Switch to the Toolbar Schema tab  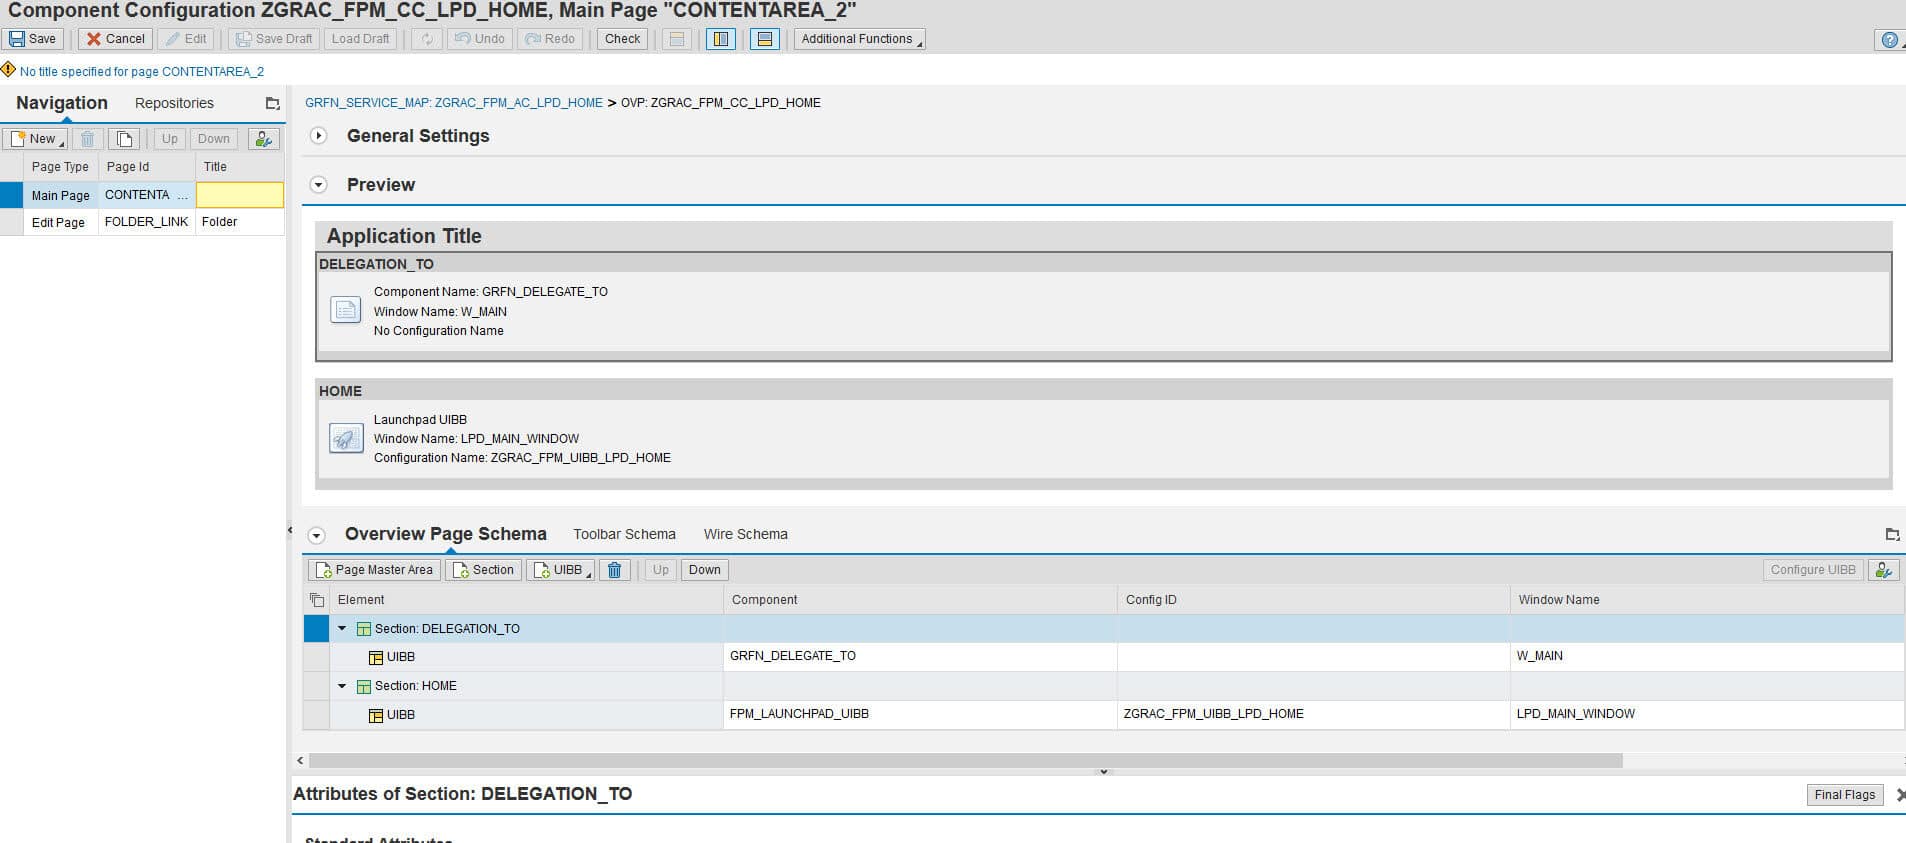click(x=624, y=534)
